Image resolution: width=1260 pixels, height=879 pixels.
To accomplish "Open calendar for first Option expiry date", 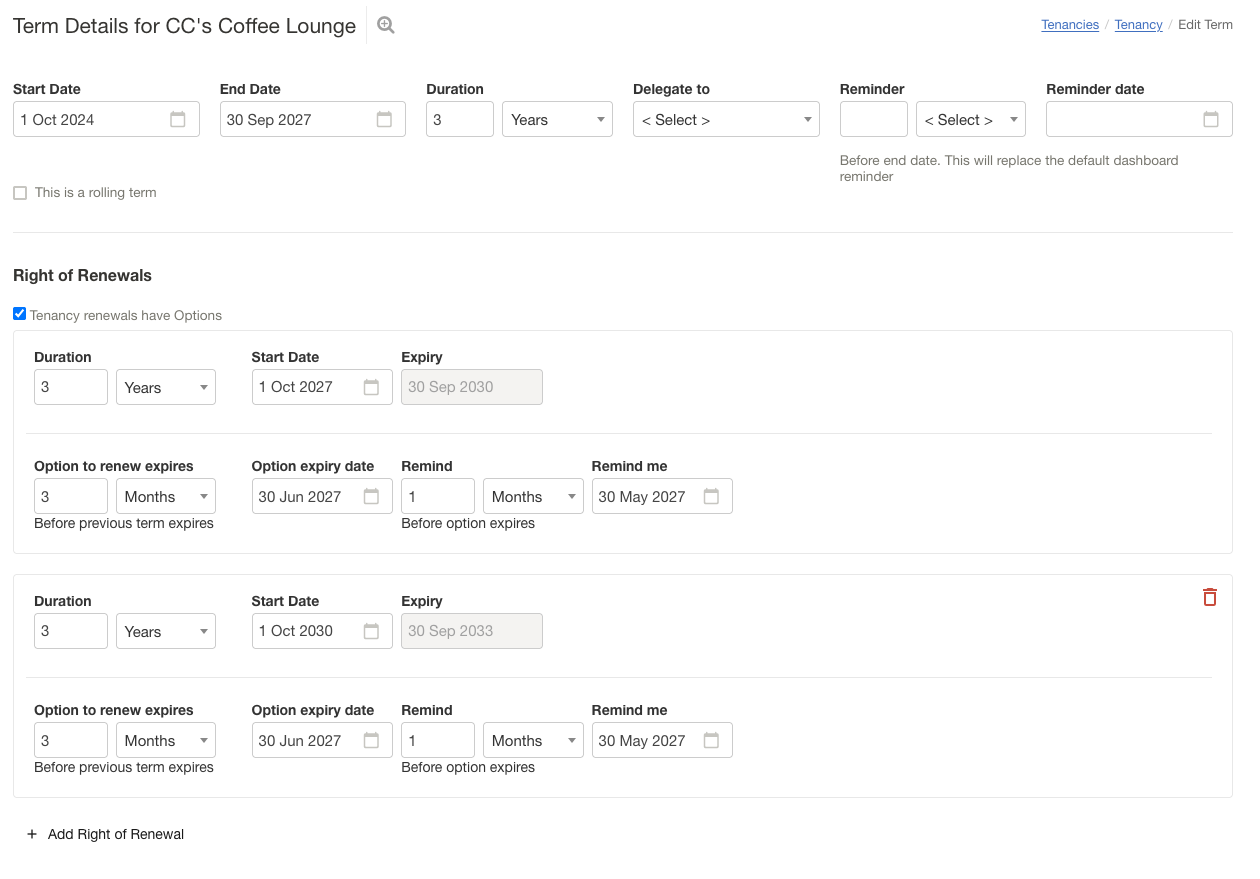I will tap(371, 497).
